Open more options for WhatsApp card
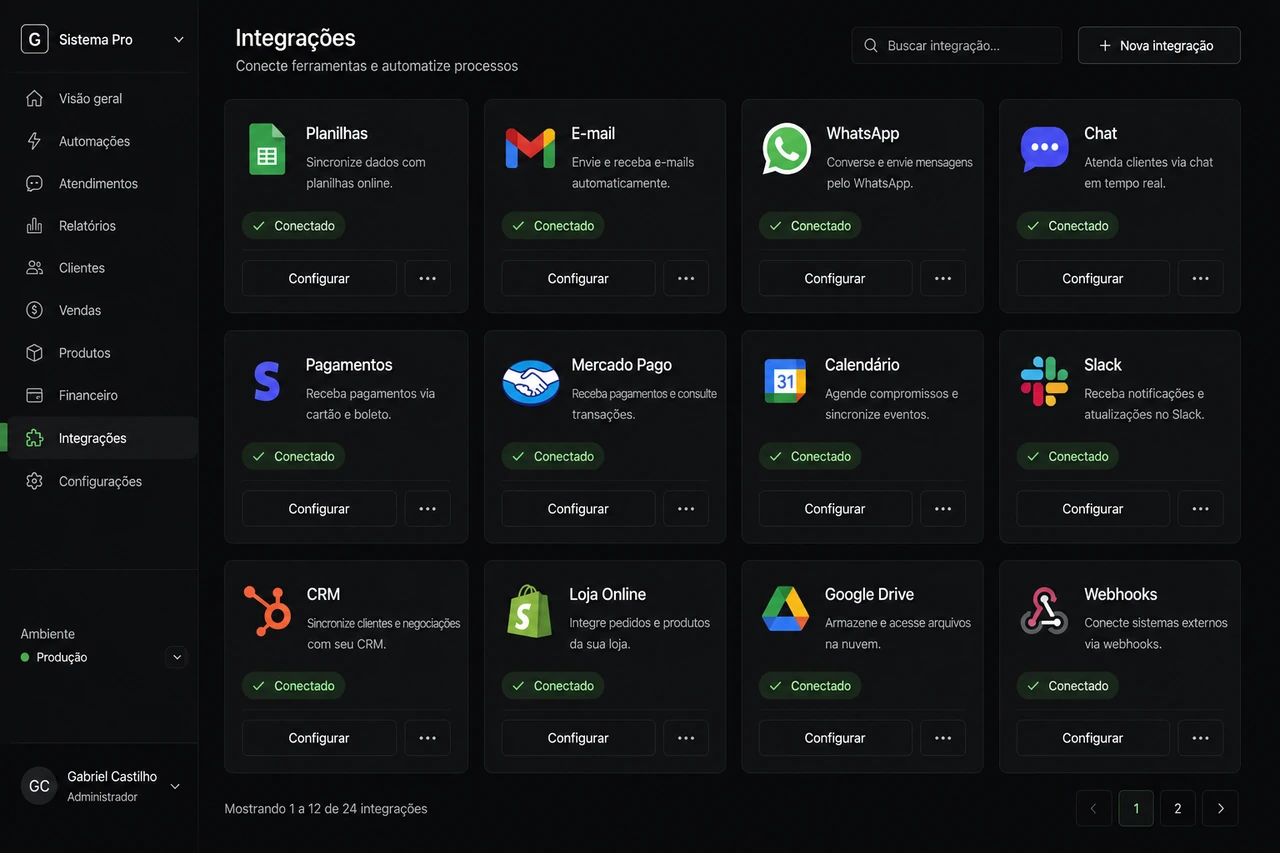 tap(943, 278)
